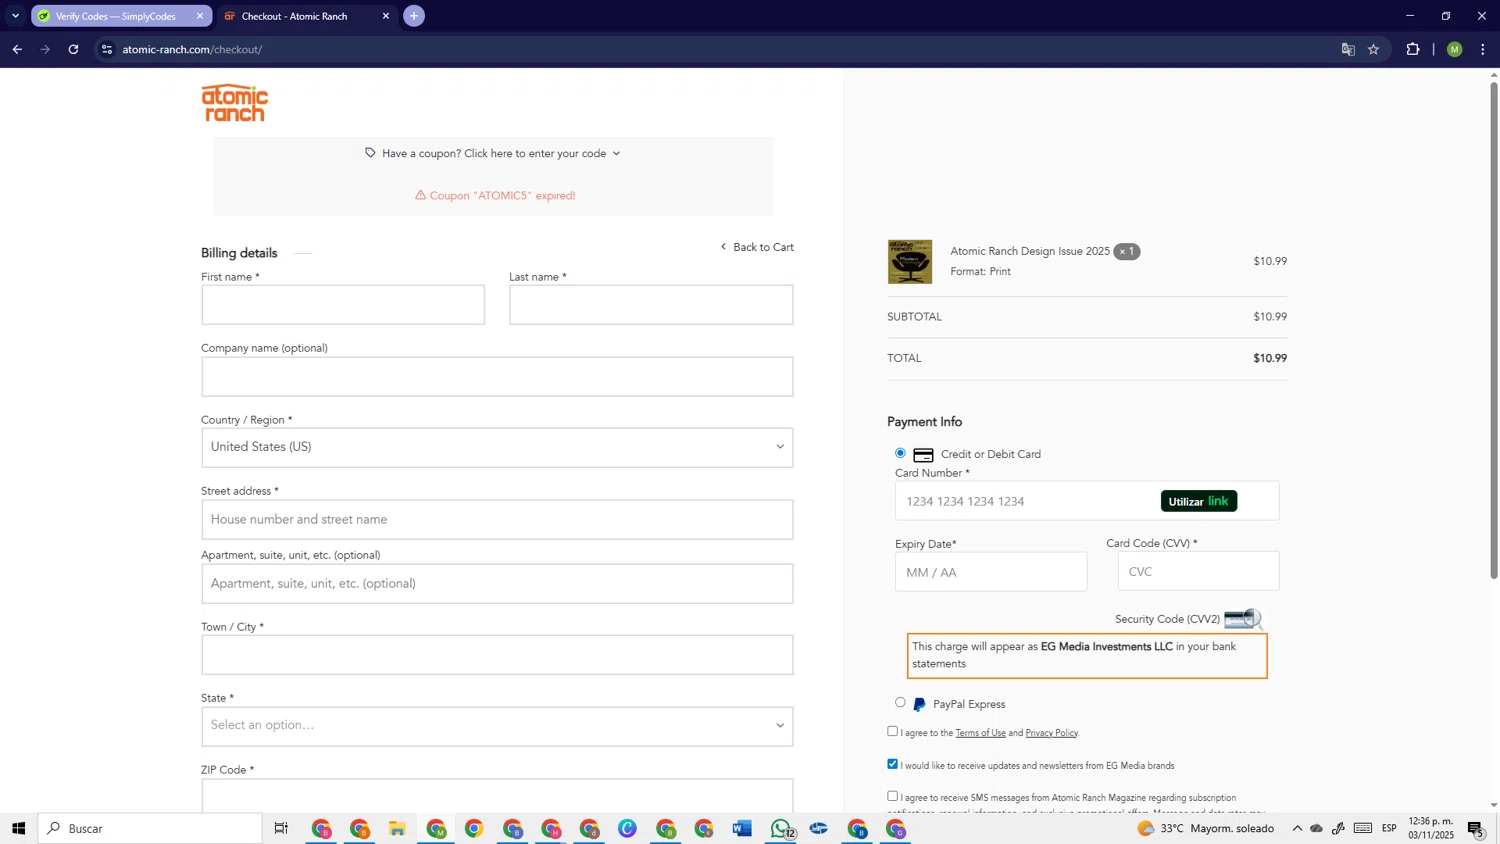Viewport: 1500px width, 844px height.
Task: Click the PayPal logo icon
Action: [x=920, y=704]
